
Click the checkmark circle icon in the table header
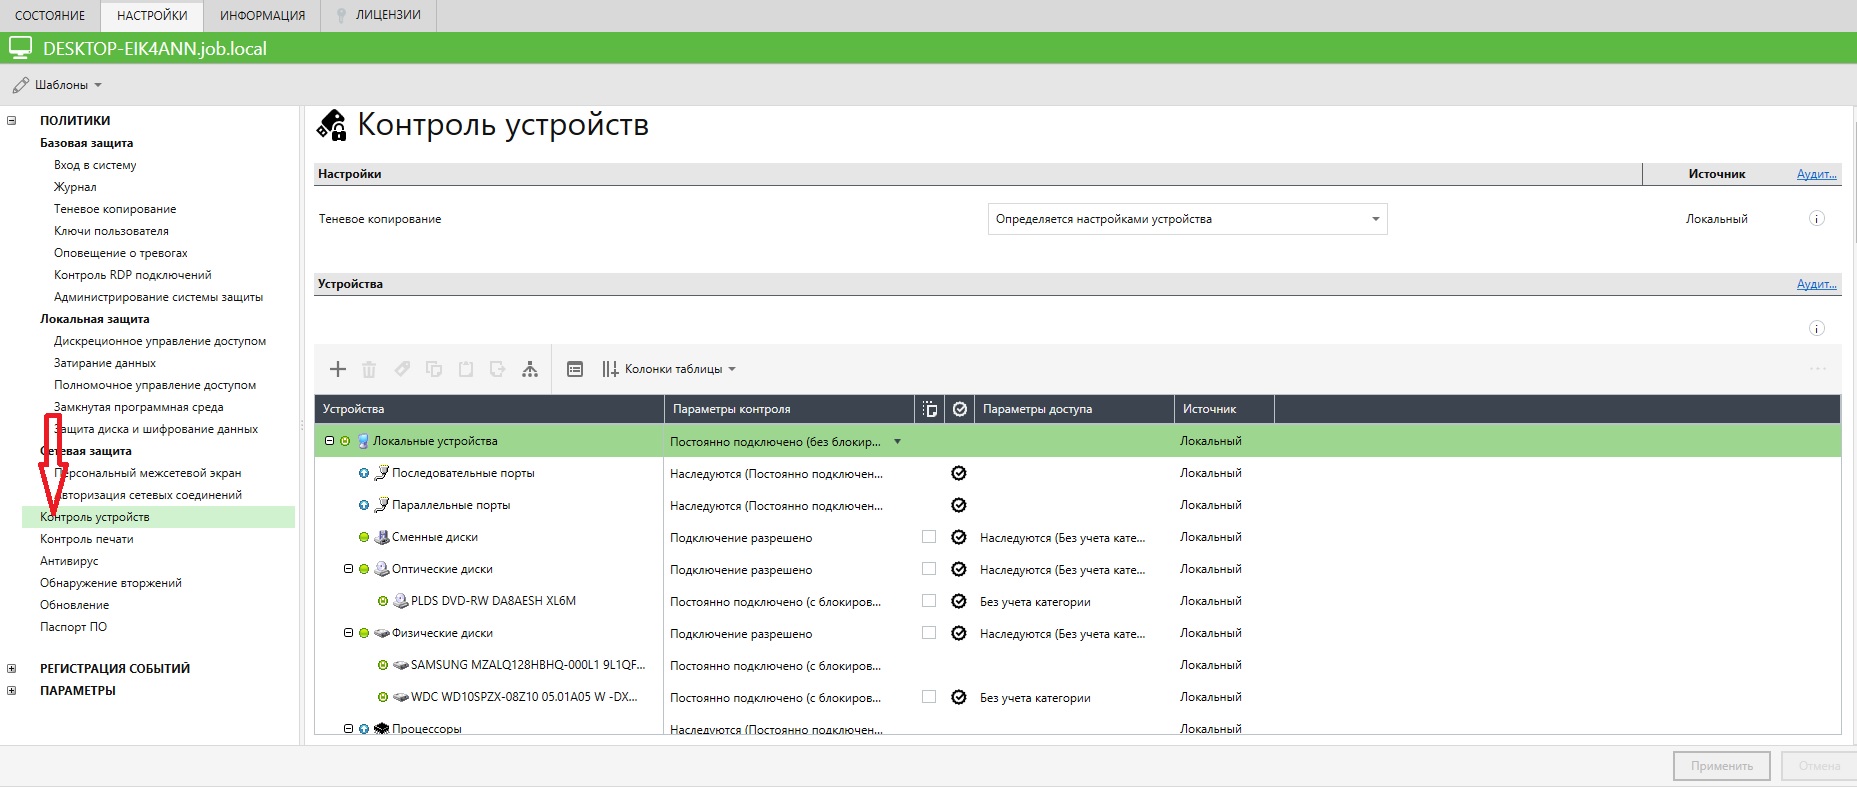tap(960, 409)
